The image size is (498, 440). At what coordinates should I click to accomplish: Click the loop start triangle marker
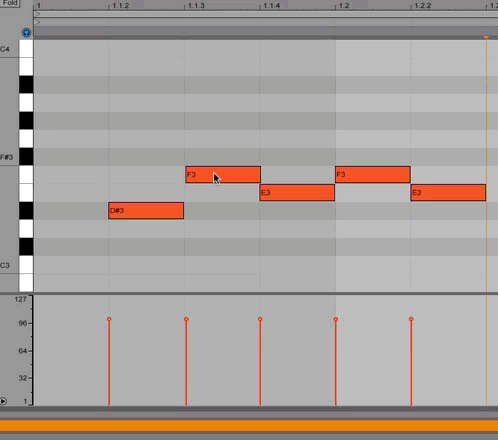click(x=38, y=14)
